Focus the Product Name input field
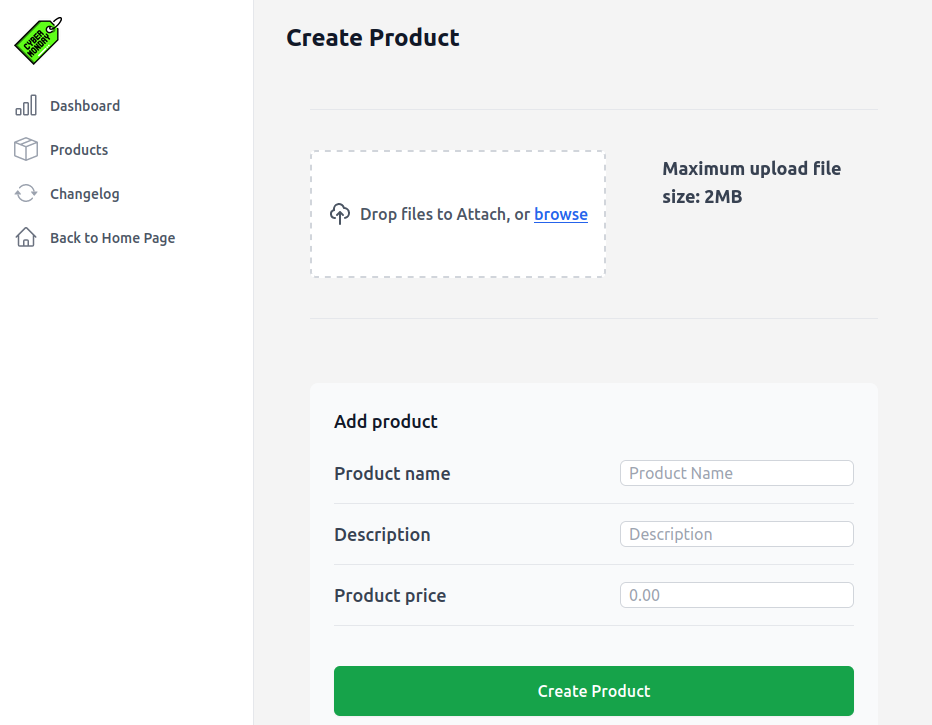 736,473
